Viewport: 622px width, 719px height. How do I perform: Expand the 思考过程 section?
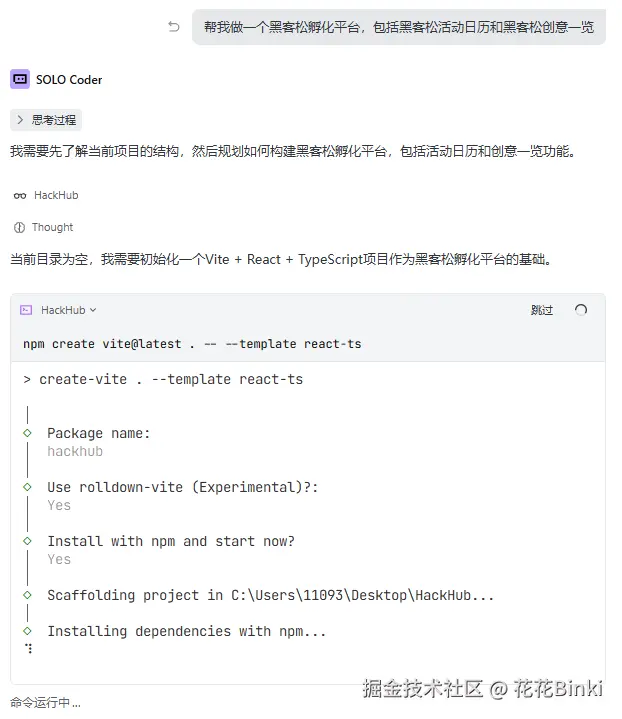point(46,120)
